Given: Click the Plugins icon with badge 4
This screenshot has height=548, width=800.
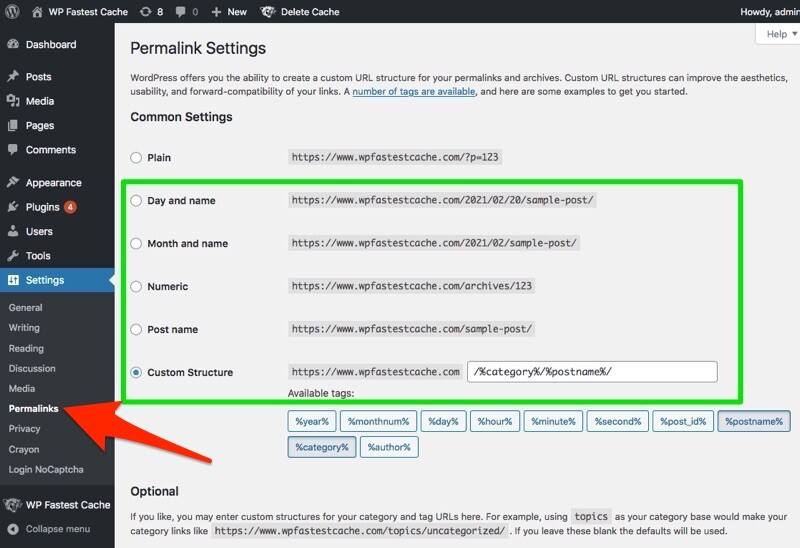Looking at the screenshot, I should (13, 207).
